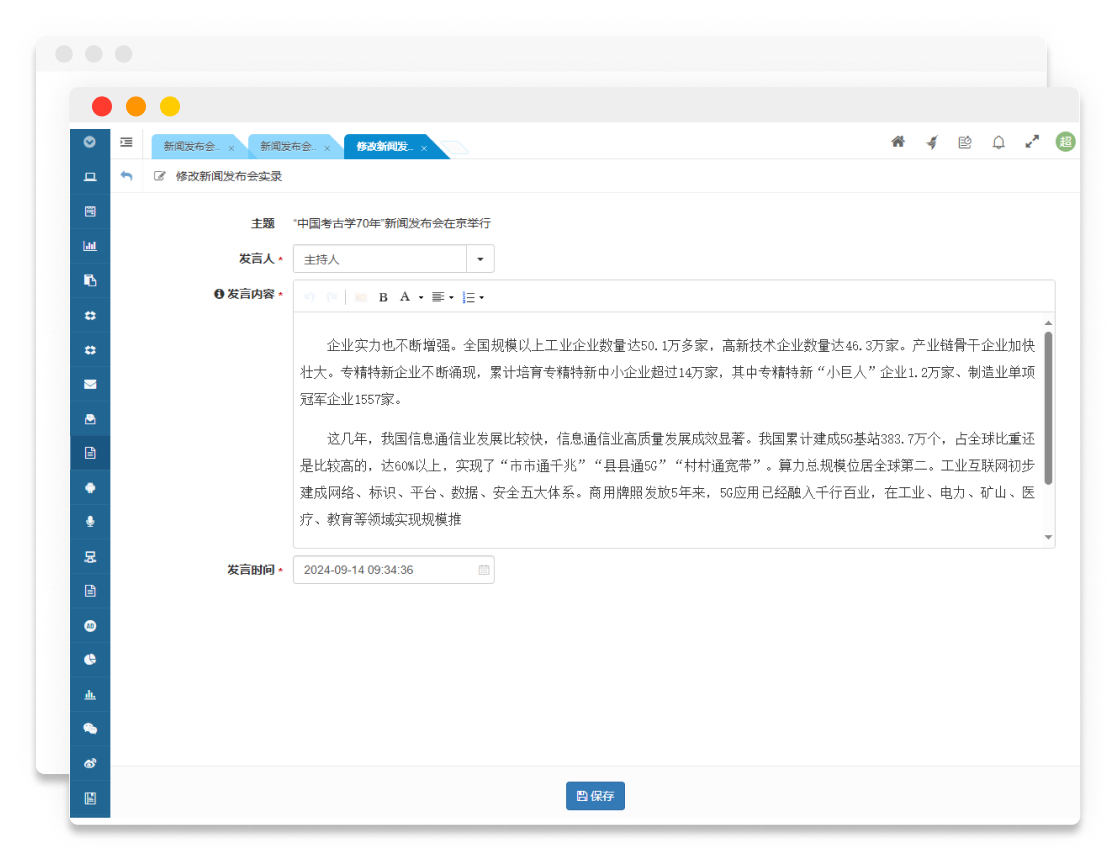Open the Weibo sidebar icon

pos(90,763)
